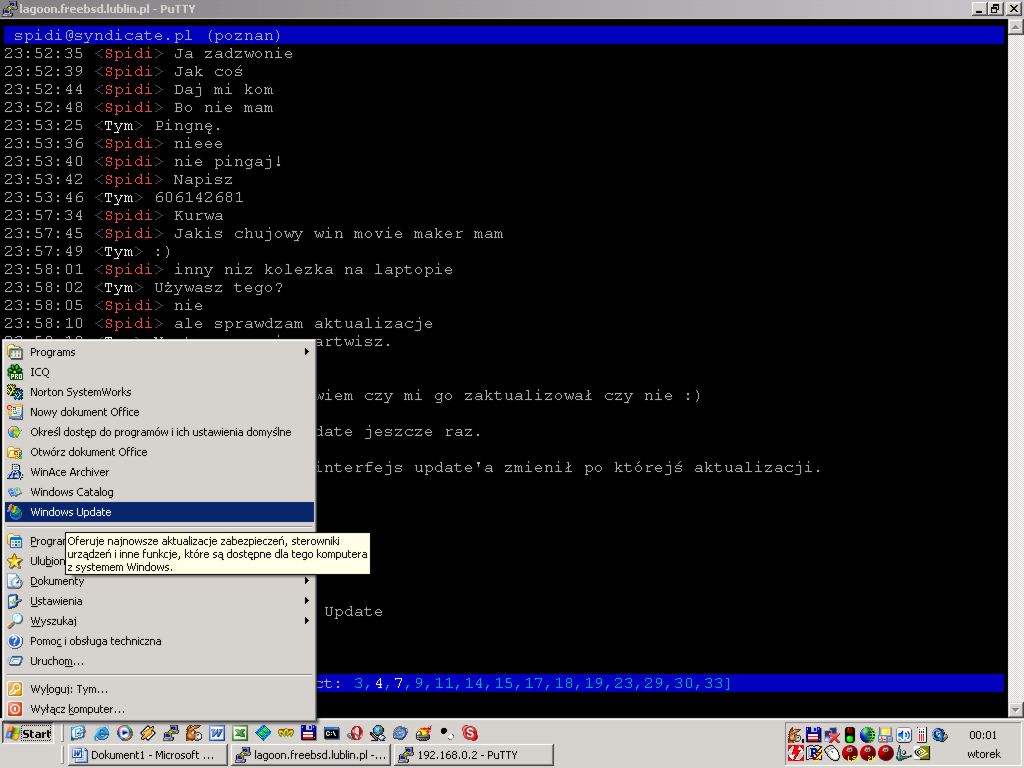Launch WinAce Archiver from the Start menu
Screen dimensions: 1024x768
click(x=159, y=472)
